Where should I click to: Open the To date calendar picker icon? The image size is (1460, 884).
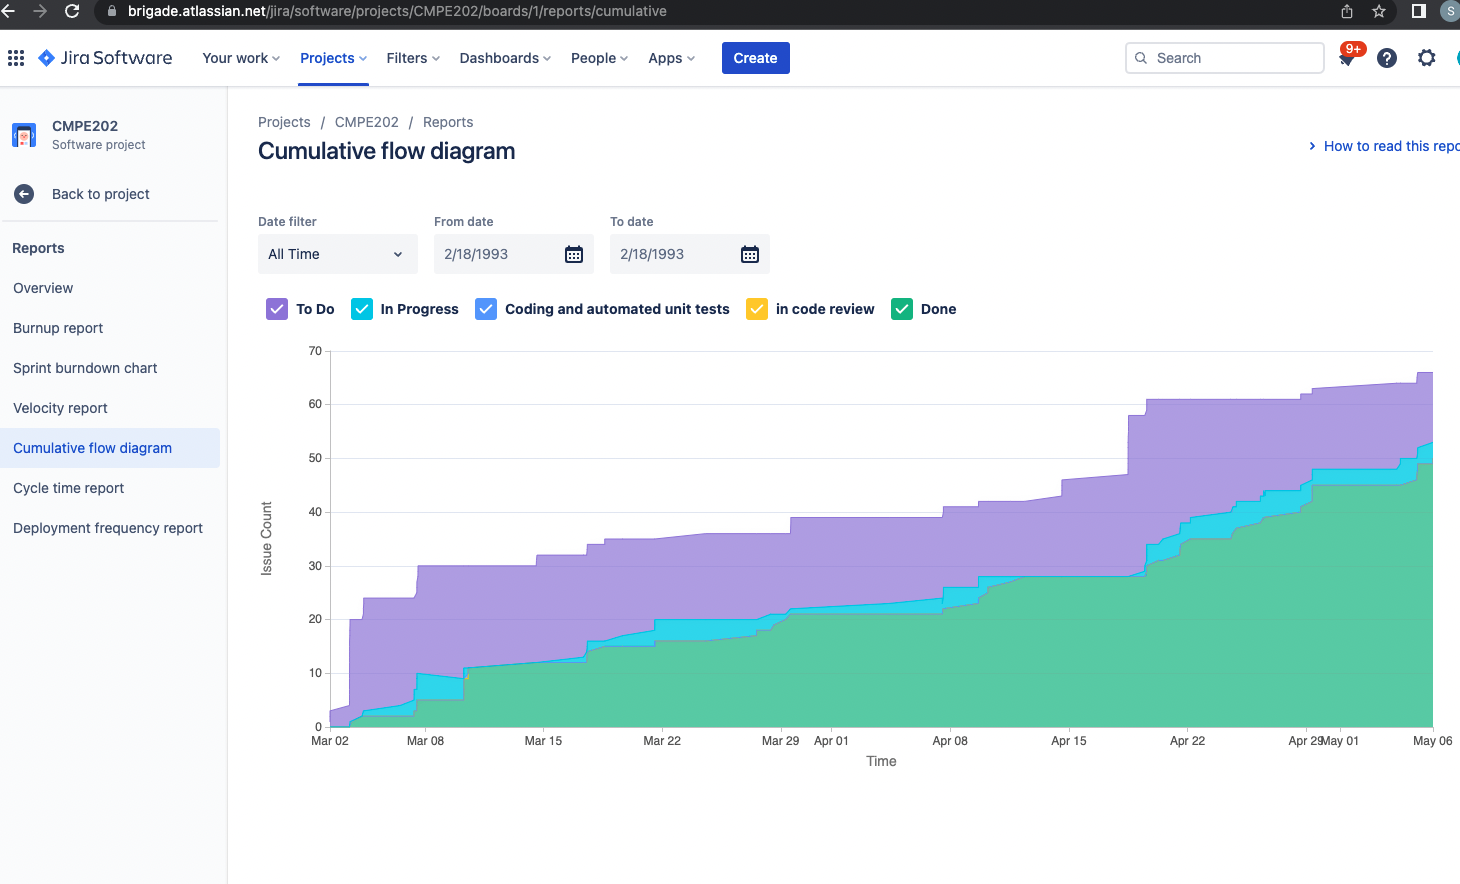tap(749, 254)
